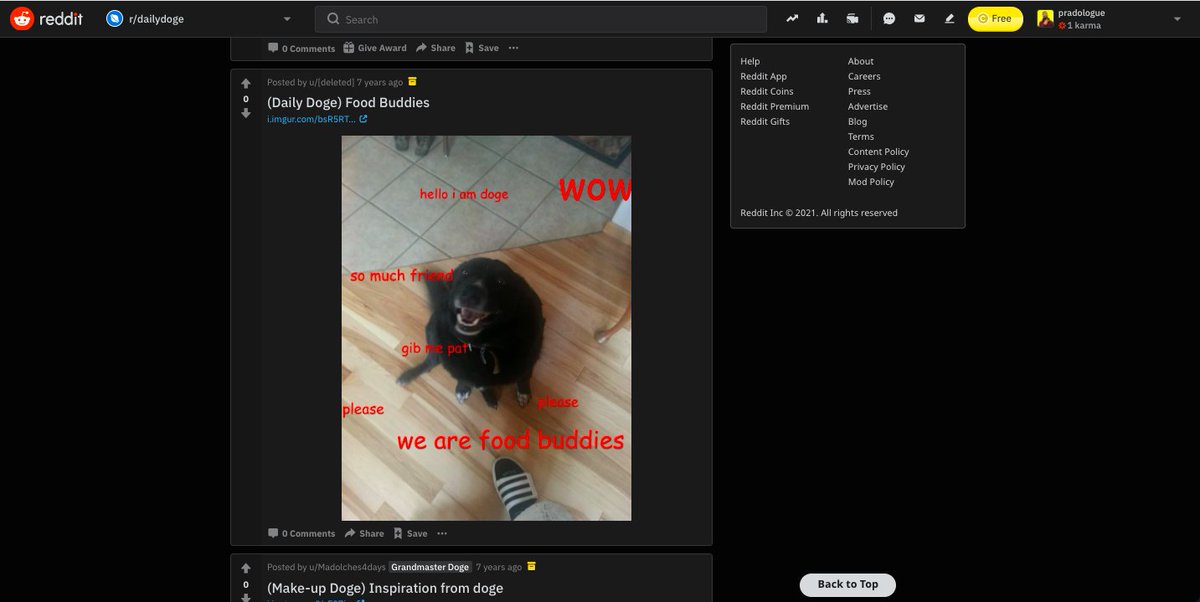Open the Reddit home logo
Viewport: 1200px width, 602px height.
tap(47, 19)
